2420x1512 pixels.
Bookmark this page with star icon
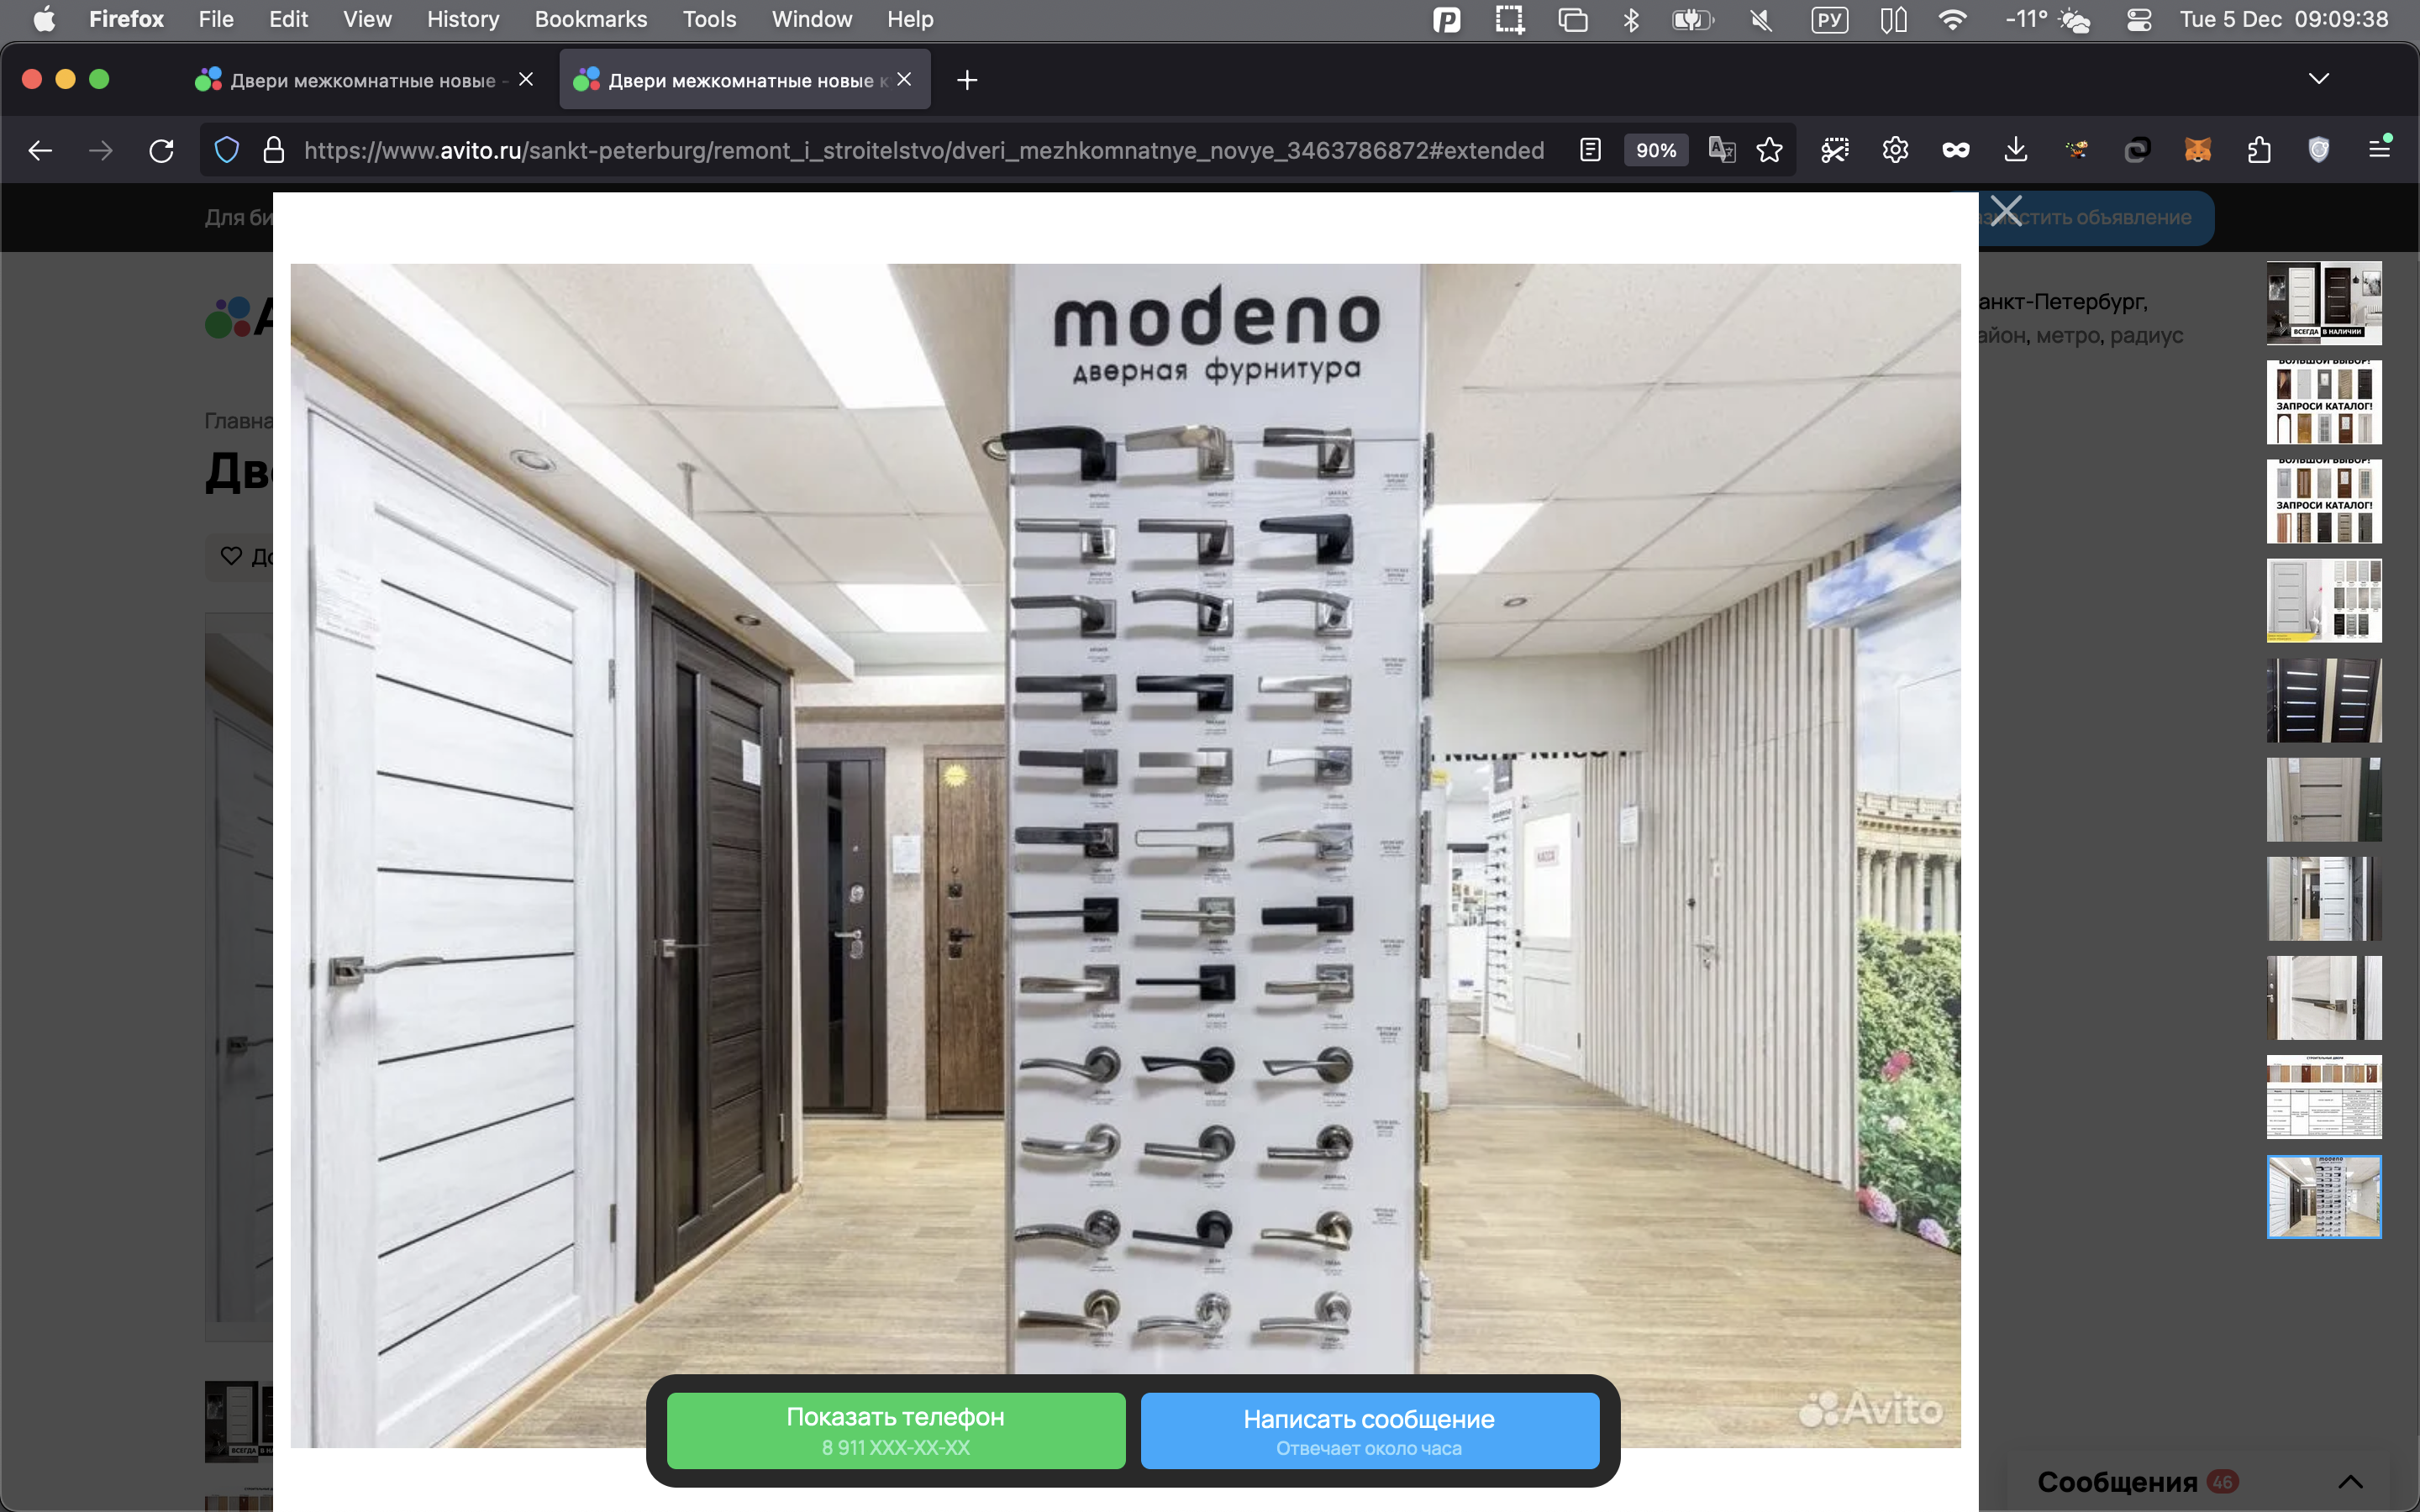click(1769, 150)
